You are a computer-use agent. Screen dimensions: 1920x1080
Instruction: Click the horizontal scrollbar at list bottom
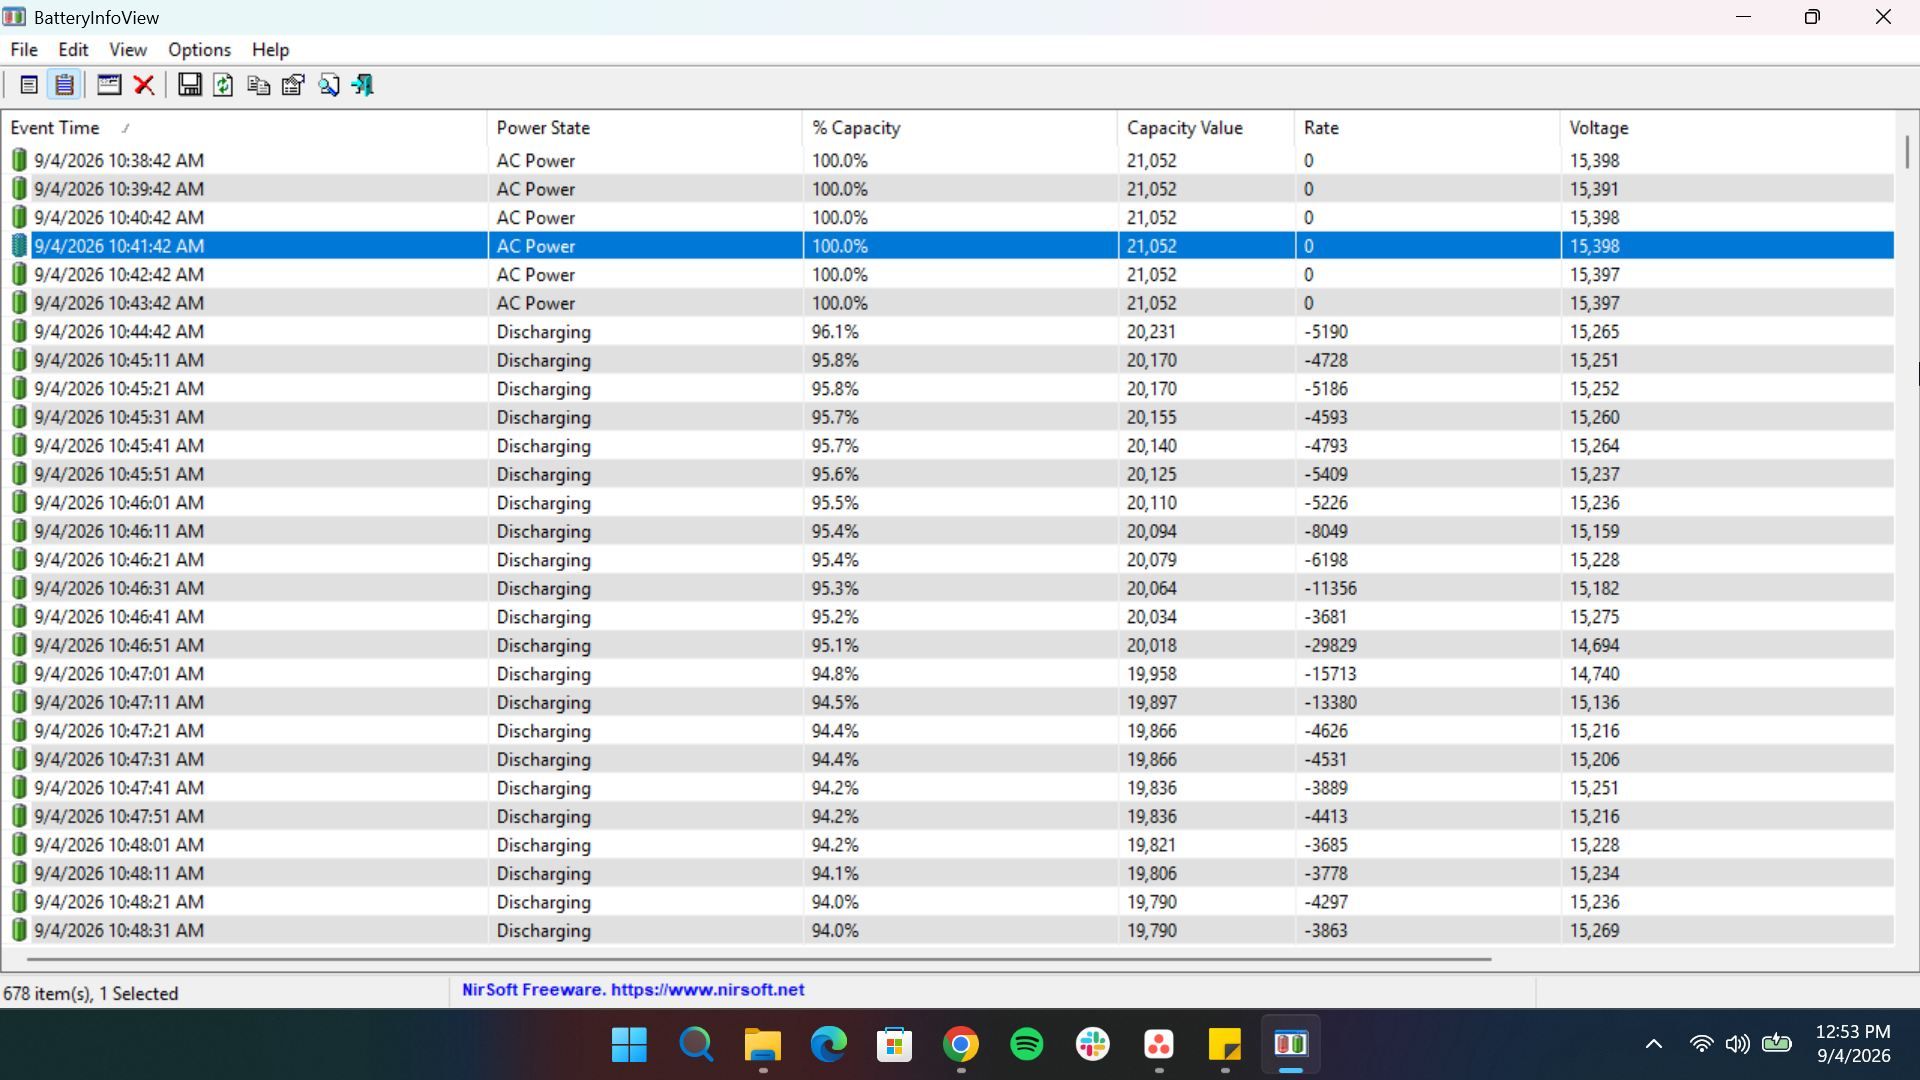click(x=758, y=959)
